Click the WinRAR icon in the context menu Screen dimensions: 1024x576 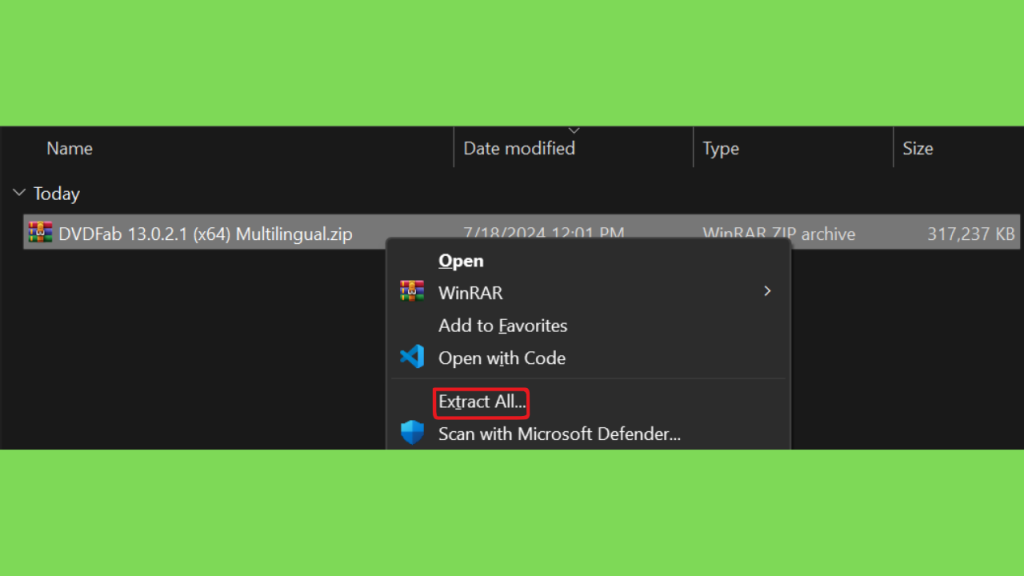coord(411,291)
